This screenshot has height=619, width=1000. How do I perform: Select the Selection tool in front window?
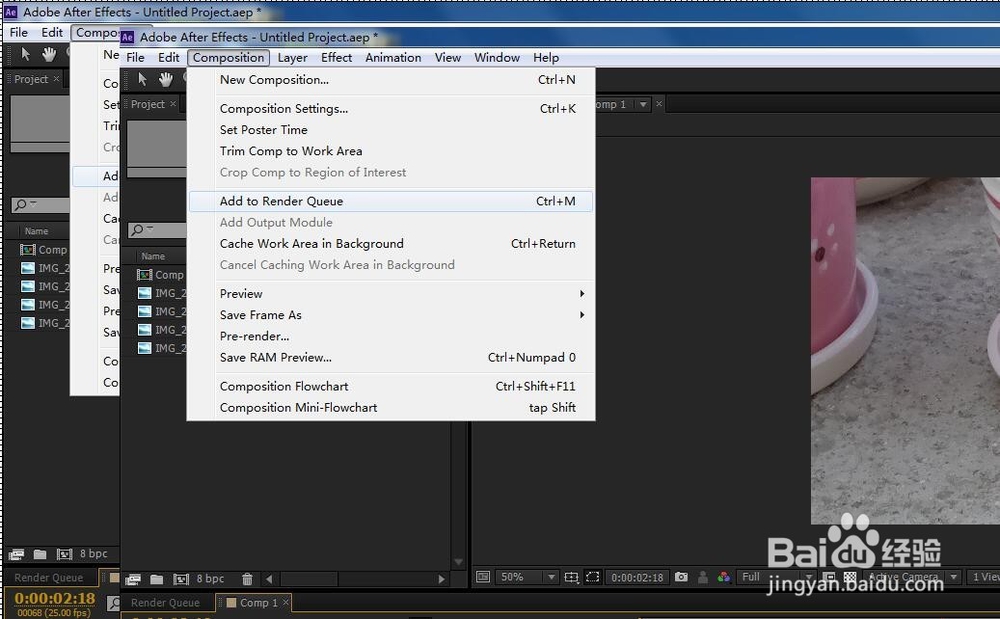[142, 79]
